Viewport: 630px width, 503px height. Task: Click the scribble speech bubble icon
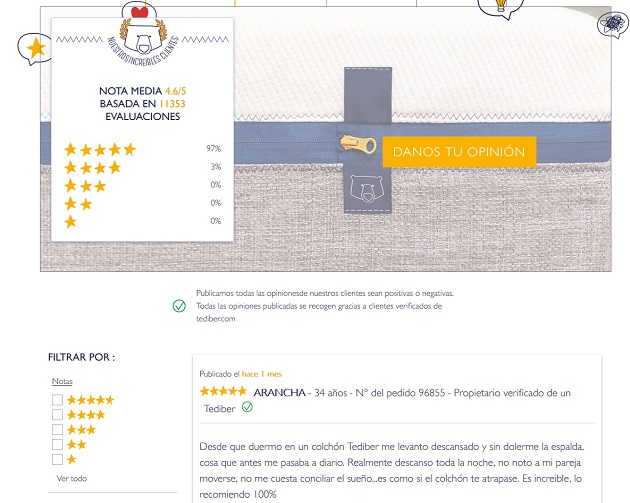click(x=613, y=24)
